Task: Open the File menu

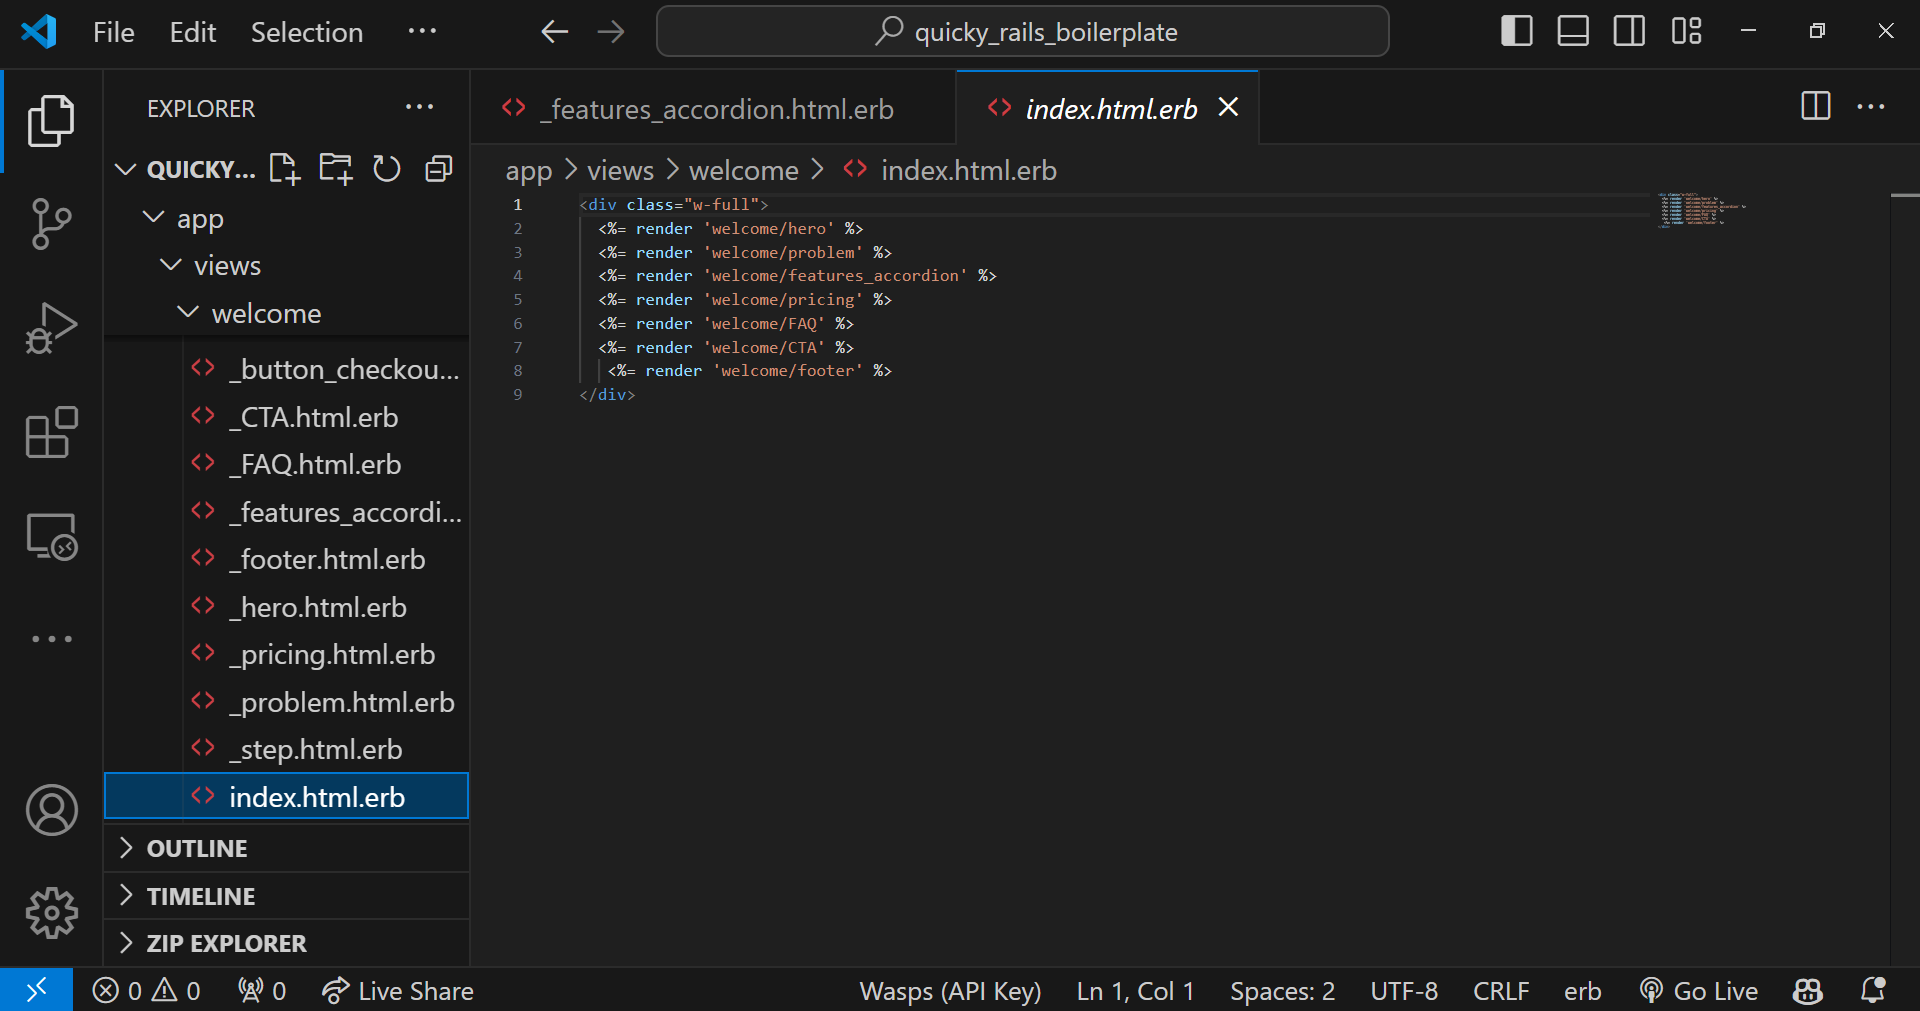Action: tap(113, 32)
